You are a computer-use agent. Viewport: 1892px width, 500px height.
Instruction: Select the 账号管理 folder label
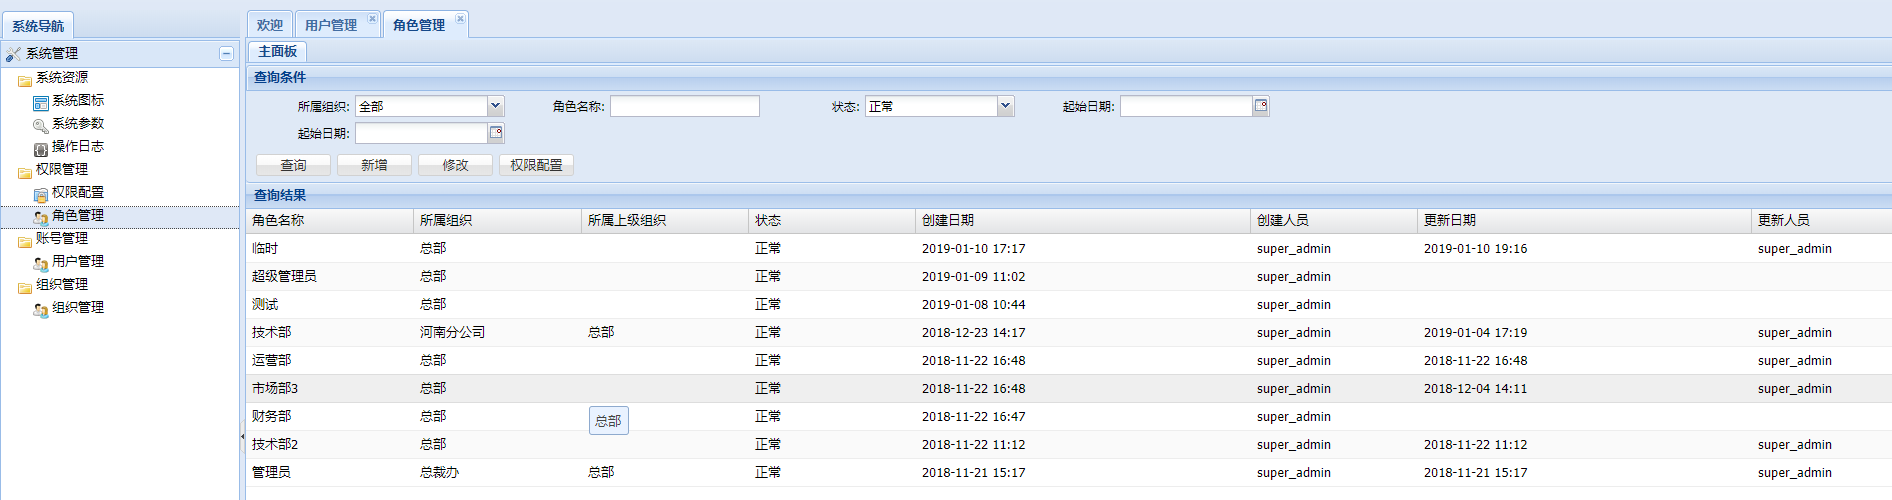click(62, 238)
